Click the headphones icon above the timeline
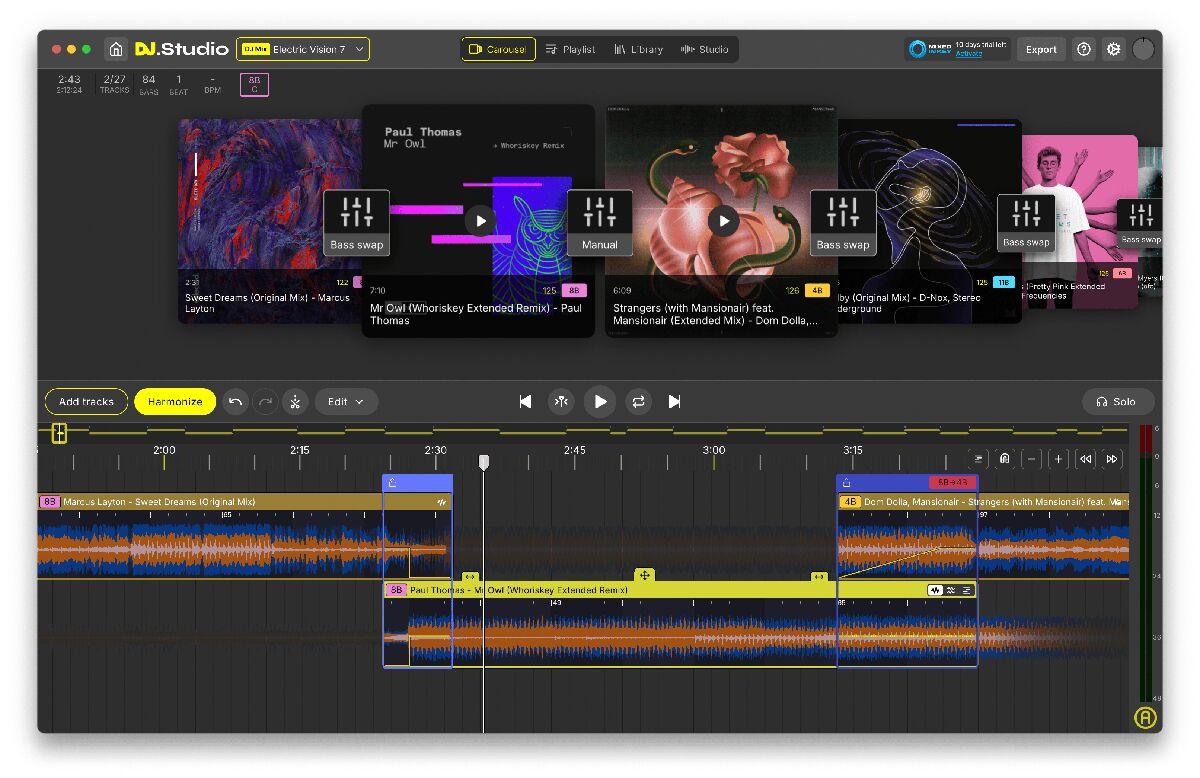This screenshot has height=778, width=1200. click(1005, 459)
